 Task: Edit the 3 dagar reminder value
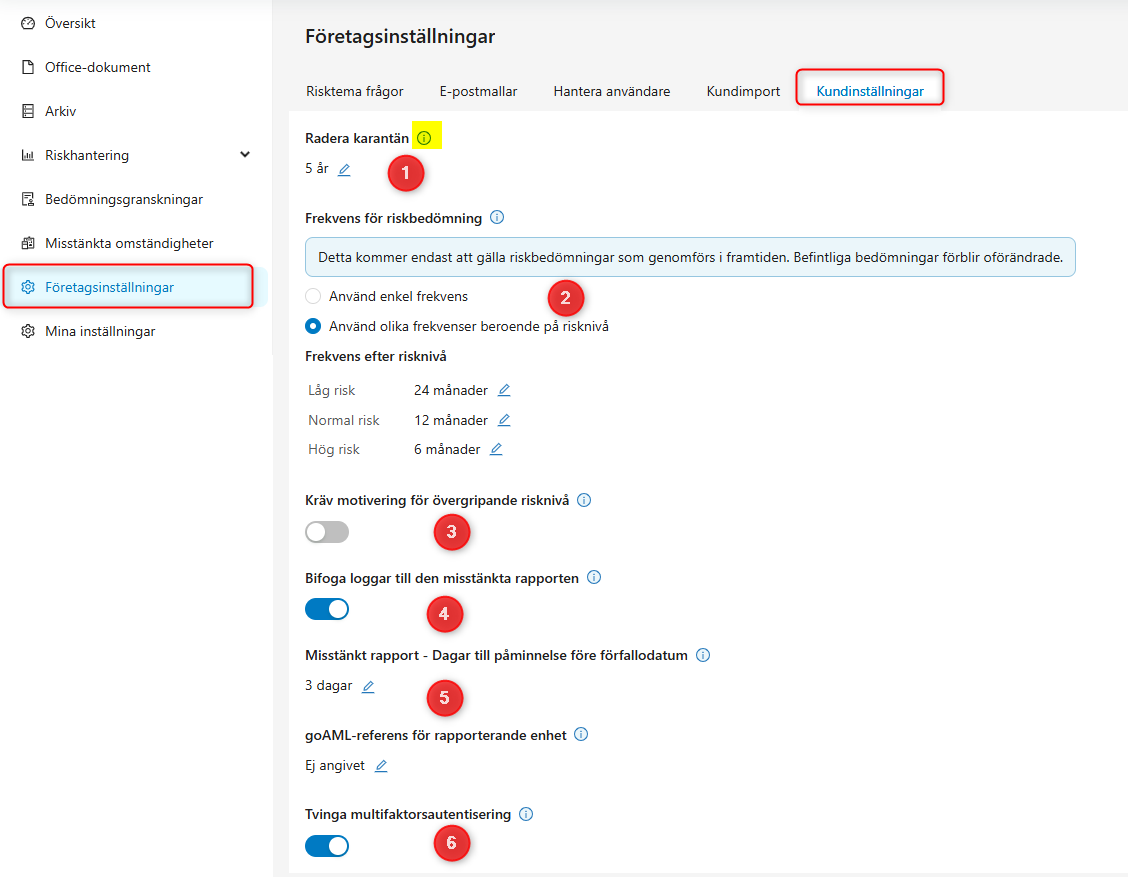click(368, 686)
